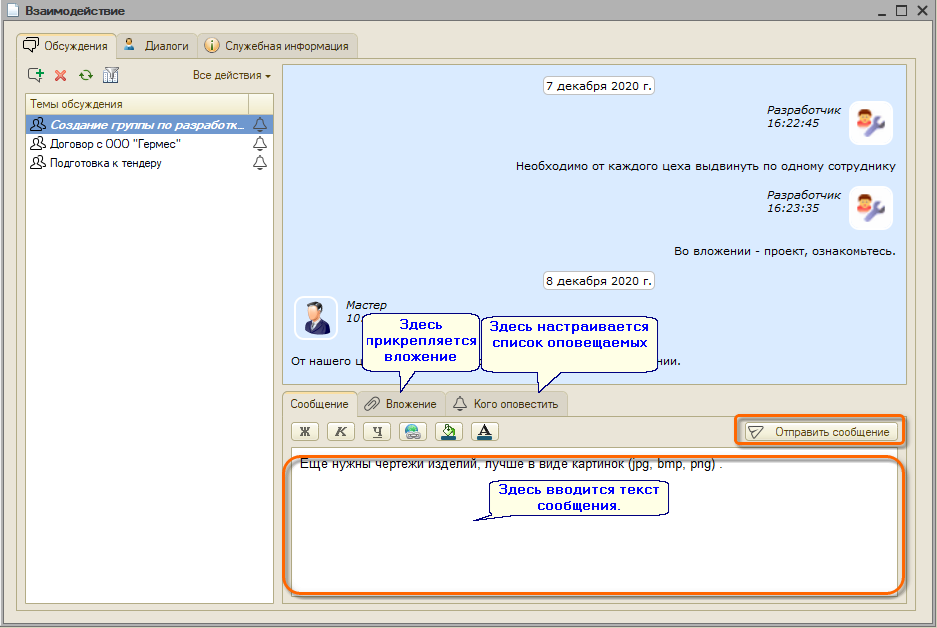Open the "Служебная информация" tab

point(277,45)
